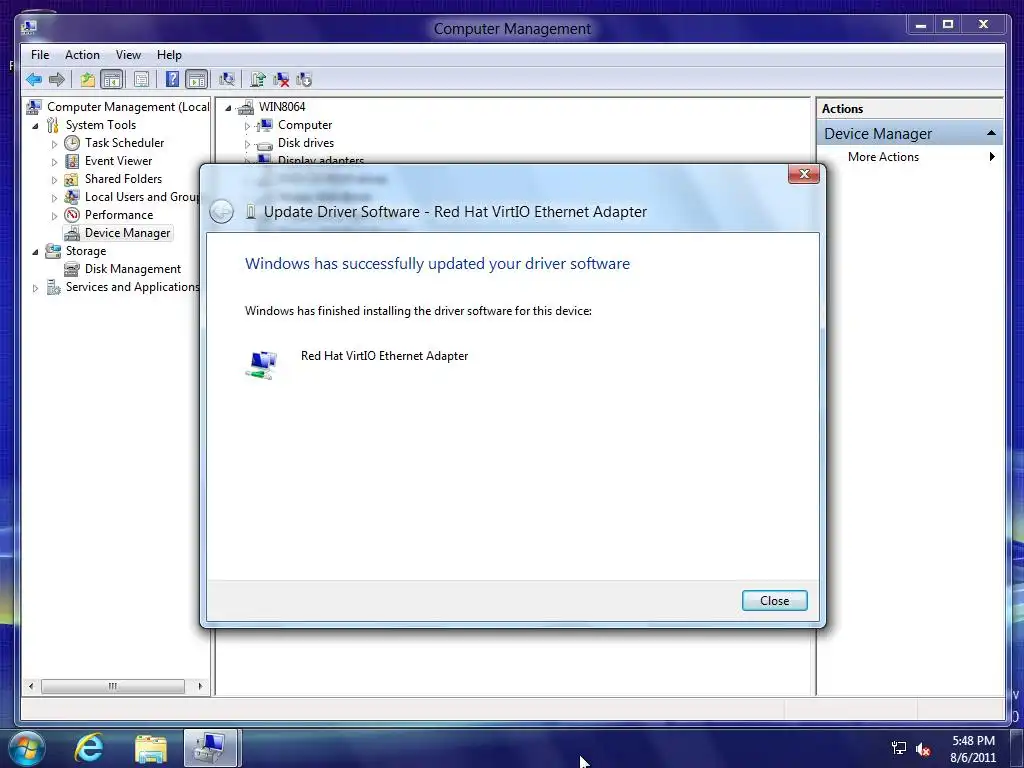Click the Computer Management taskbar button
This screenshot has height=768, width=1024.
tap(212, 748)
